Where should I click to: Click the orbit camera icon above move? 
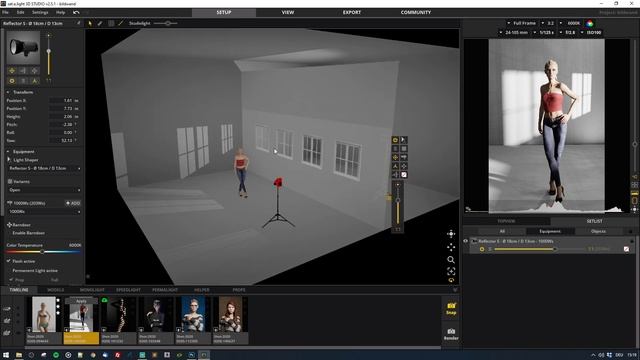[451, 234]
